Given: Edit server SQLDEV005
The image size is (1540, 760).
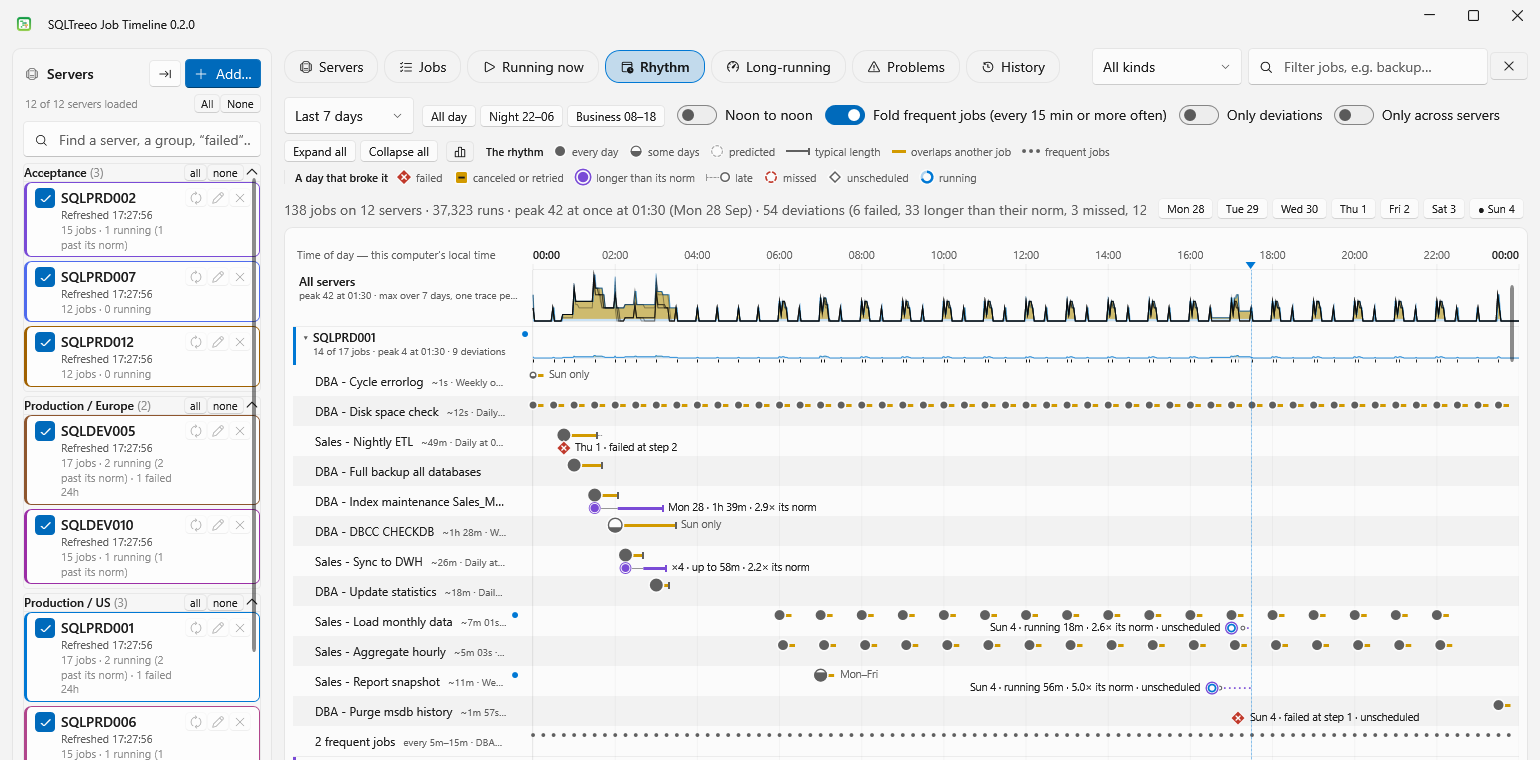Looking at the screenshot, I should pyautogui.click(x=218, y=431).
